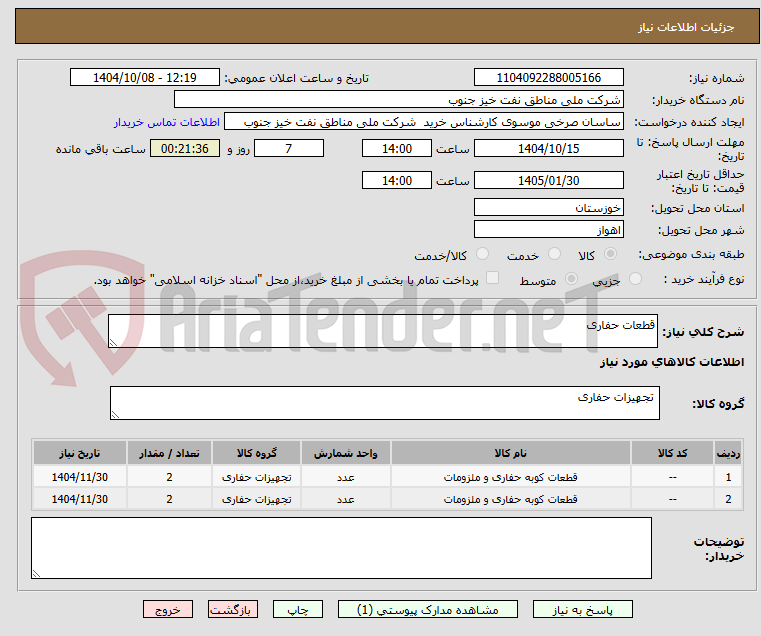Click resize handle of توضیحات خریدار box
Viewport: 761px width, 636px height.
tap(36, 573)
